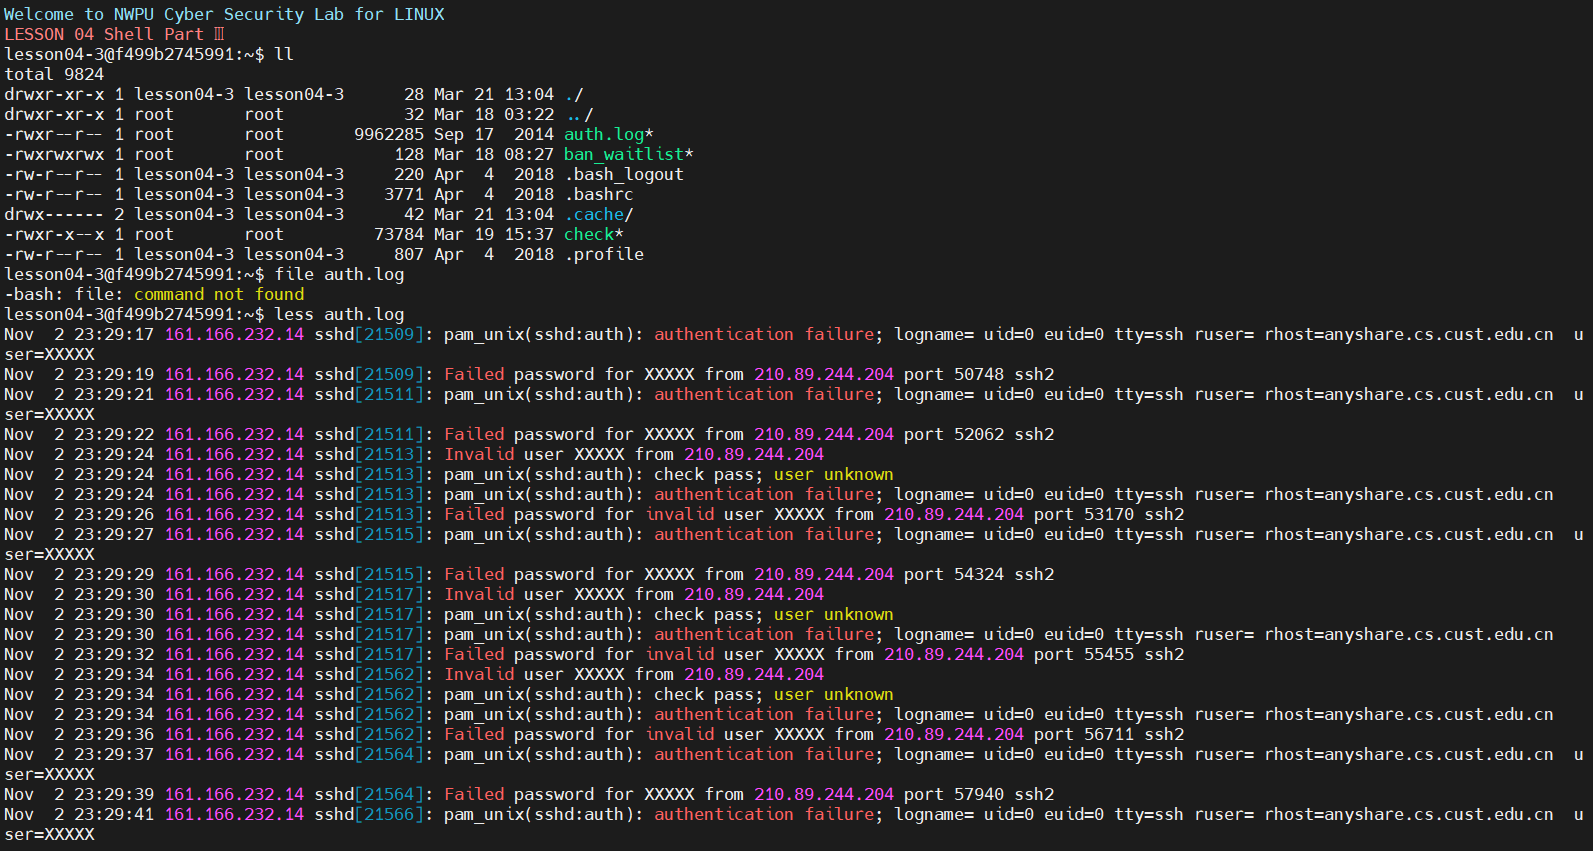1593x851 pixels.
Task: Click the timestamp '23:29:32'
Action: (114, 654)
